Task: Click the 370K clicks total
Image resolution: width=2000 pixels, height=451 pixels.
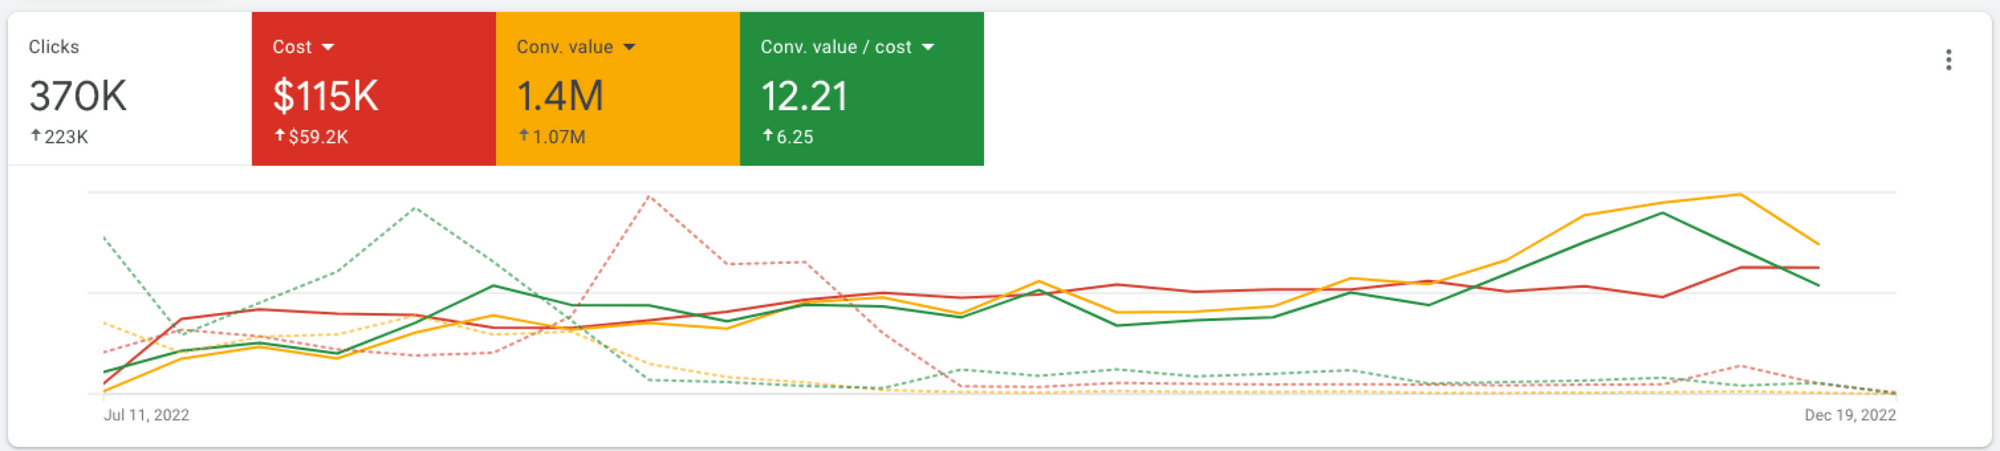Action: point(78,96)
